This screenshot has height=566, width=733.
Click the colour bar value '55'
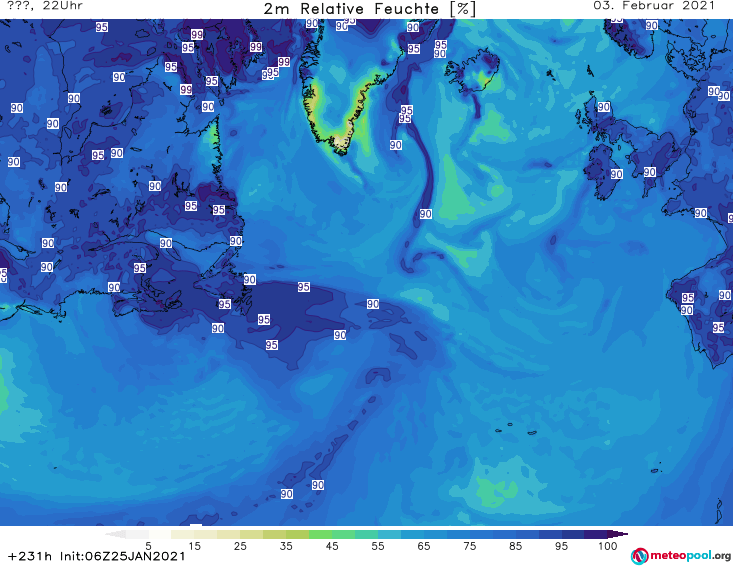pyautogui.click(x=378, y=546)
